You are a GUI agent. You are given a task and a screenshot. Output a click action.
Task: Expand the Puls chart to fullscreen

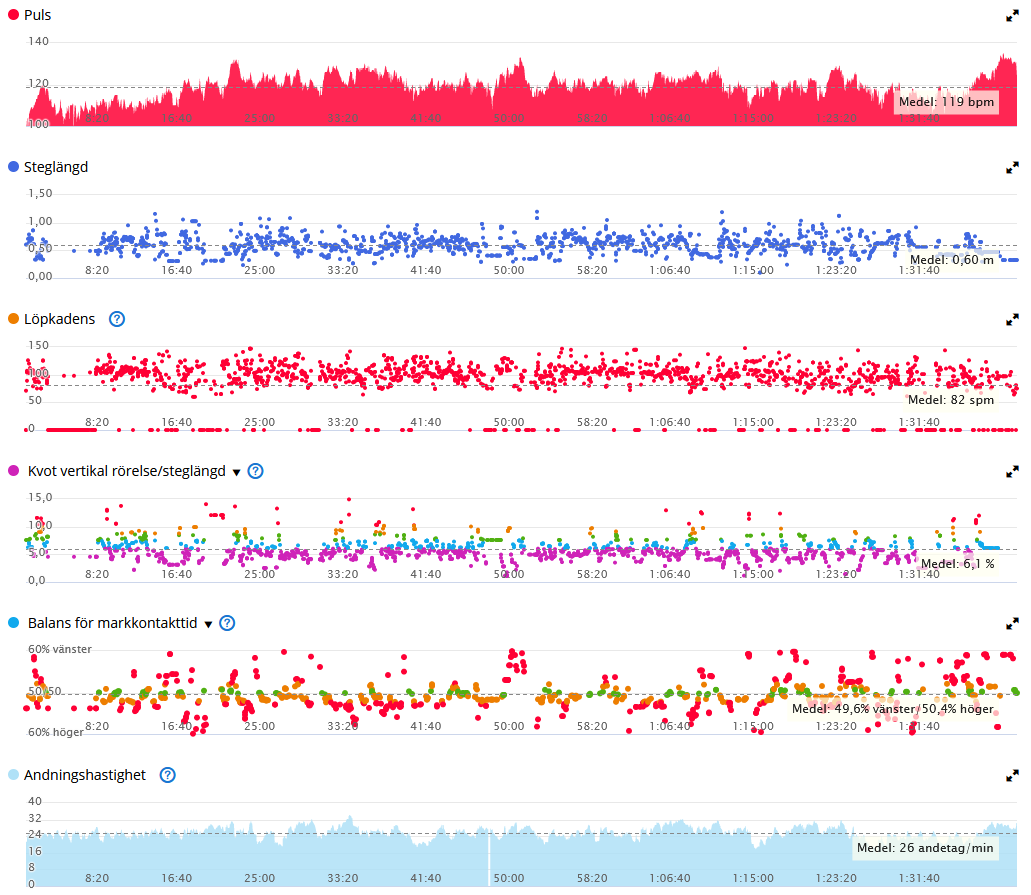(x=1012, y=16)
